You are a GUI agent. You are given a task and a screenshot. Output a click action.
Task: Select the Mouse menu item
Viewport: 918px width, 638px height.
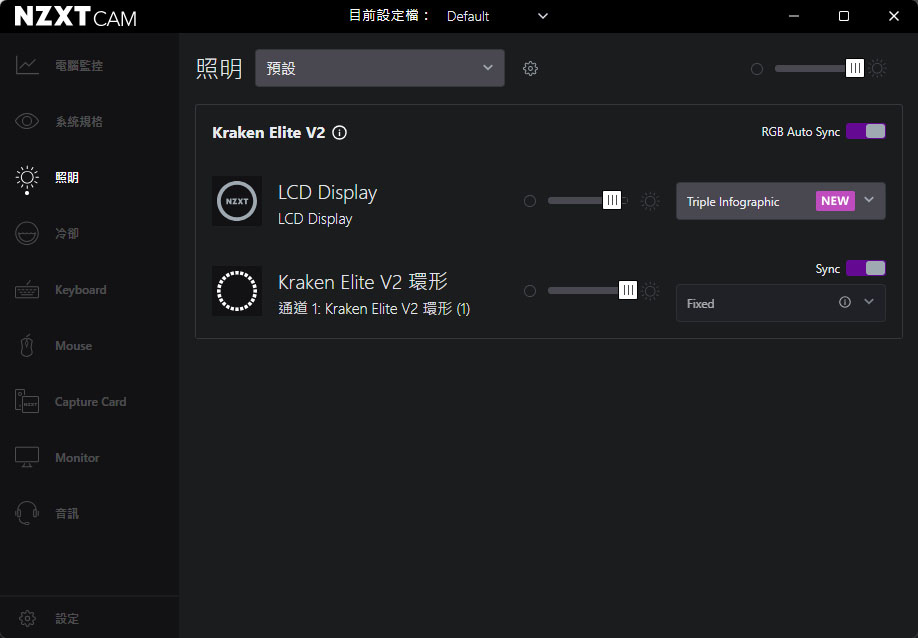point(73,346)
